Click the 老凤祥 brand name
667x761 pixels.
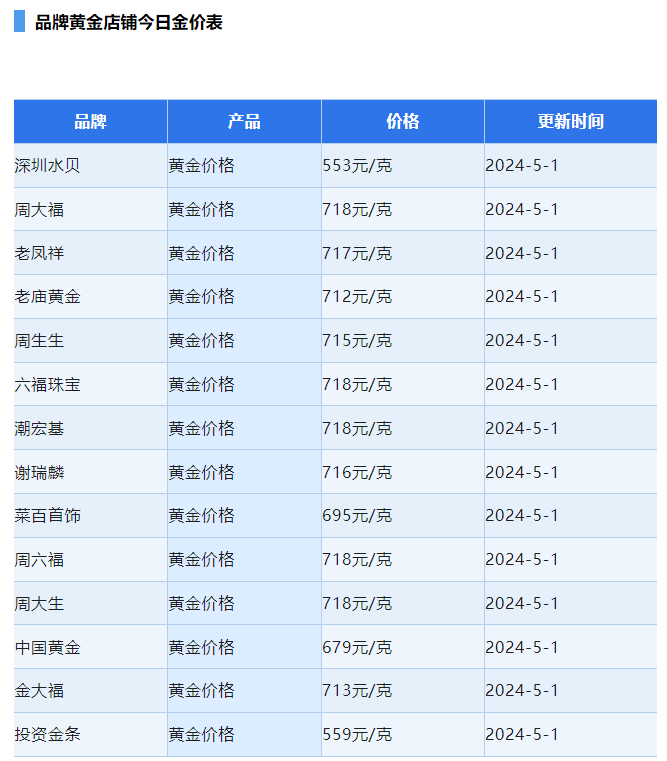[39, 253]
